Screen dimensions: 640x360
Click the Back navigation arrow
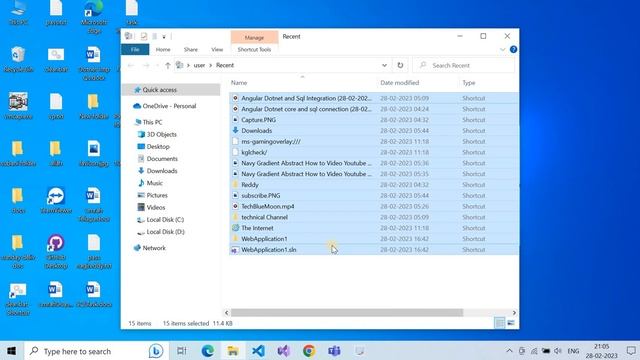click(x=131, y=65)
